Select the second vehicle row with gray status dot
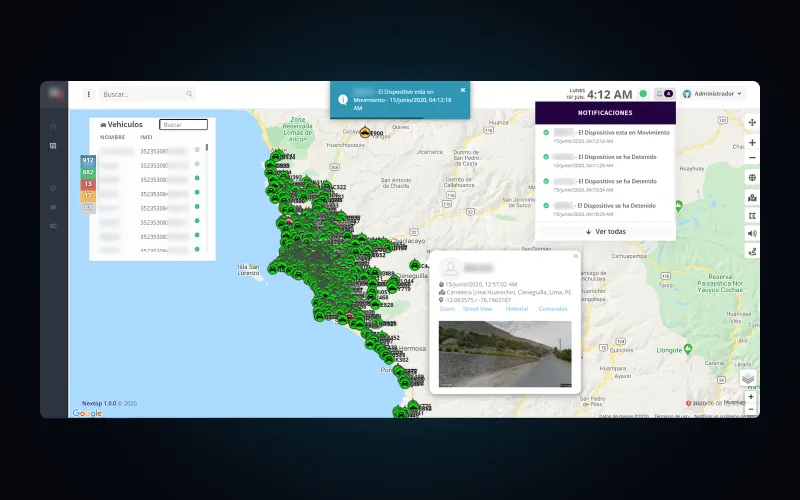This screenshot has width=800, height=500. [x=151, y=165]
